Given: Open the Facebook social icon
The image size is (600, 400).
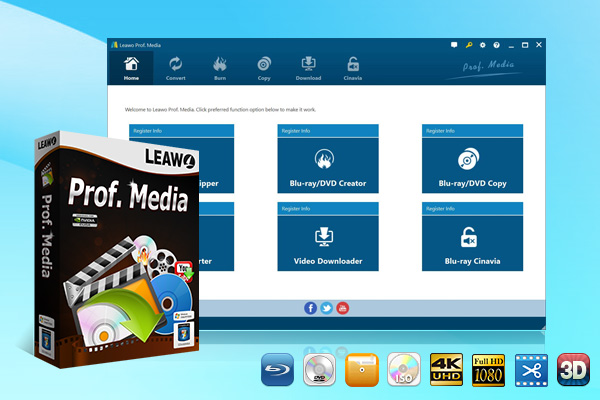Looking at the screenshot, I should click(310, 308).
